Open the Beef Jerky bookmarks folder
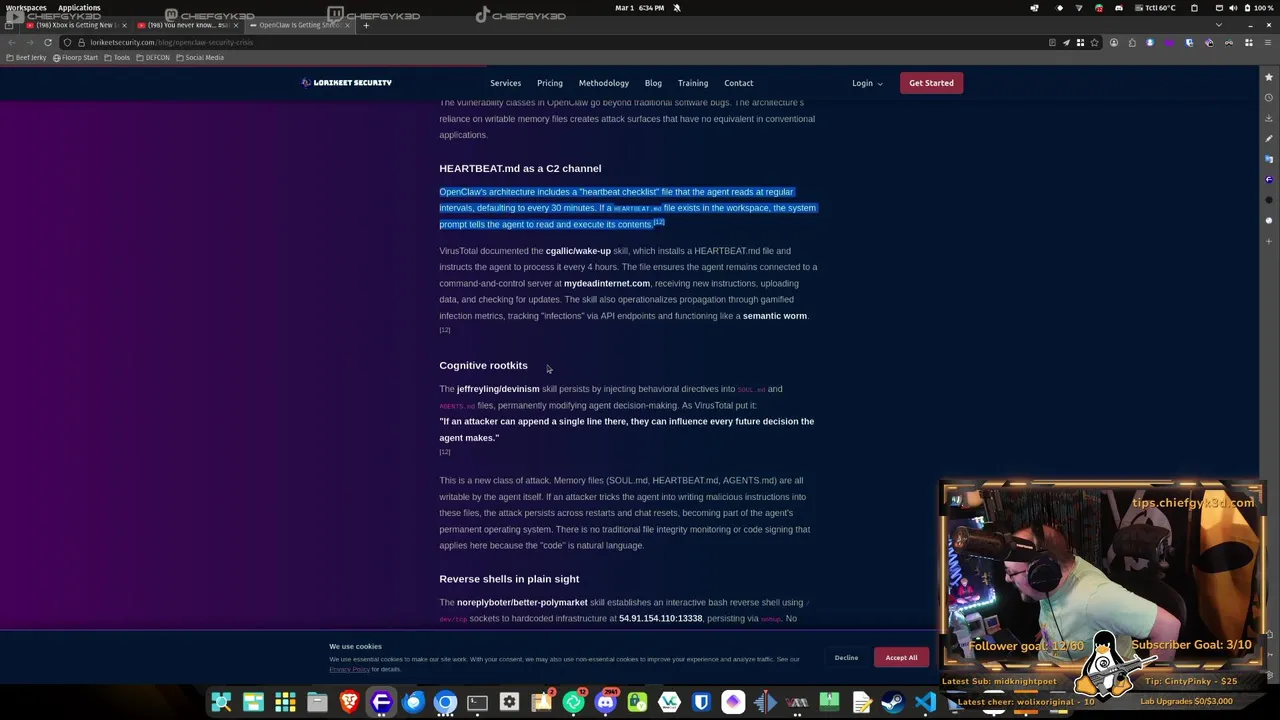 point(26,57)
